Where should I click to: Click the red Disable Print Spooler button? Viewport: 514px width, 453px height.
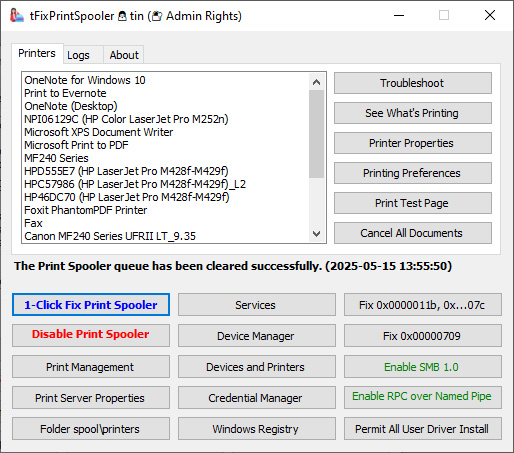[x=91, y=336]
